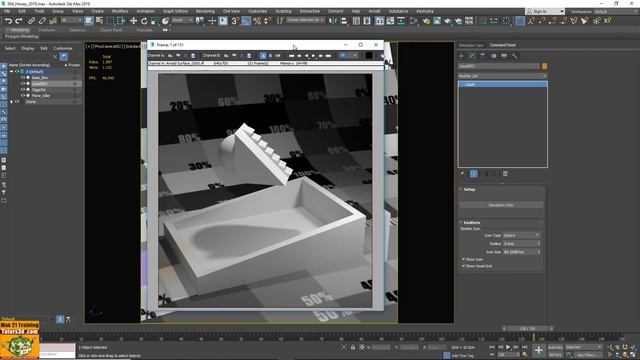Open the Rendered Frame Window icon

pyautogui.click(x=437, y=20)
